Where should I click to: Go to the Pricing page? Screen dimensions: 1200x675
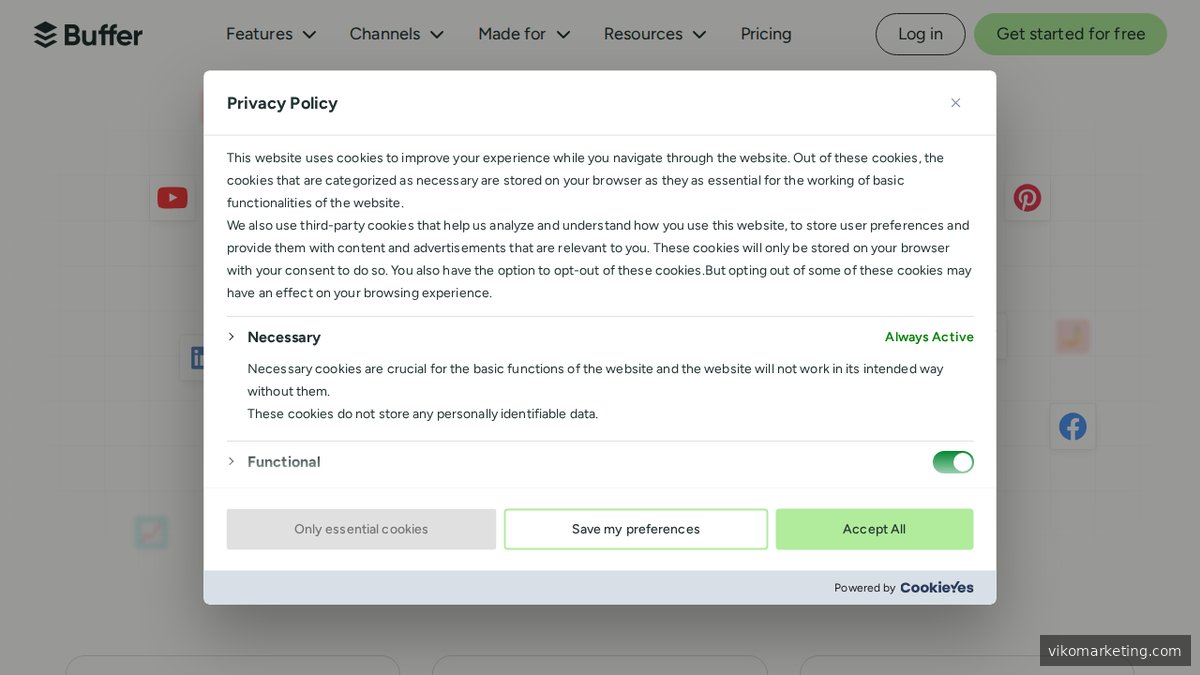coord(766,34)
